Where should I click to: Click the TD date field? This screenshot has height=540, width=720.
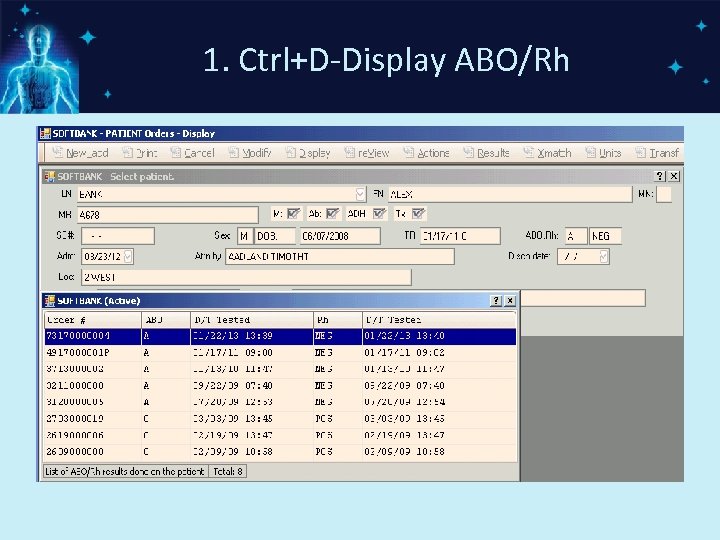[x=460, y=236]
